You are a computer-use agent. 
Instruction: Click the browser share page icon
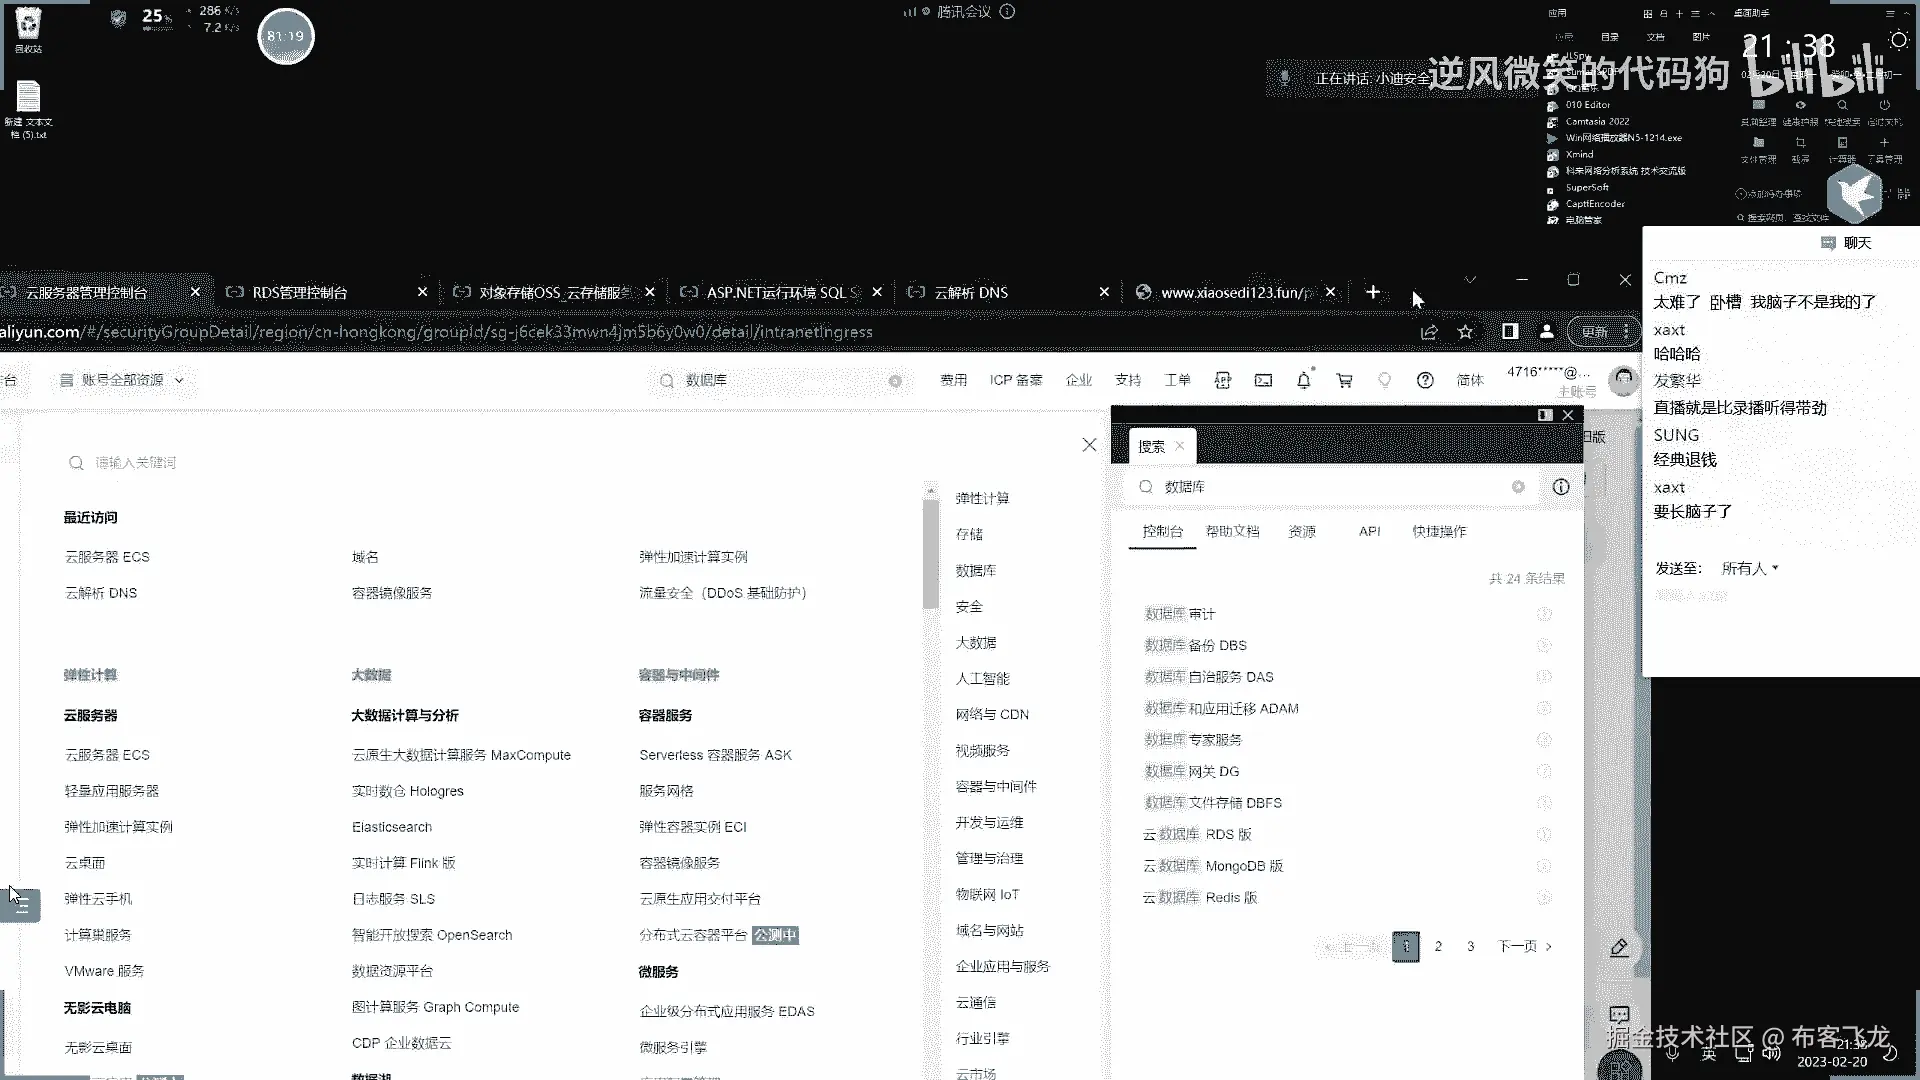pyautogui.click(x=1429, y=332)
